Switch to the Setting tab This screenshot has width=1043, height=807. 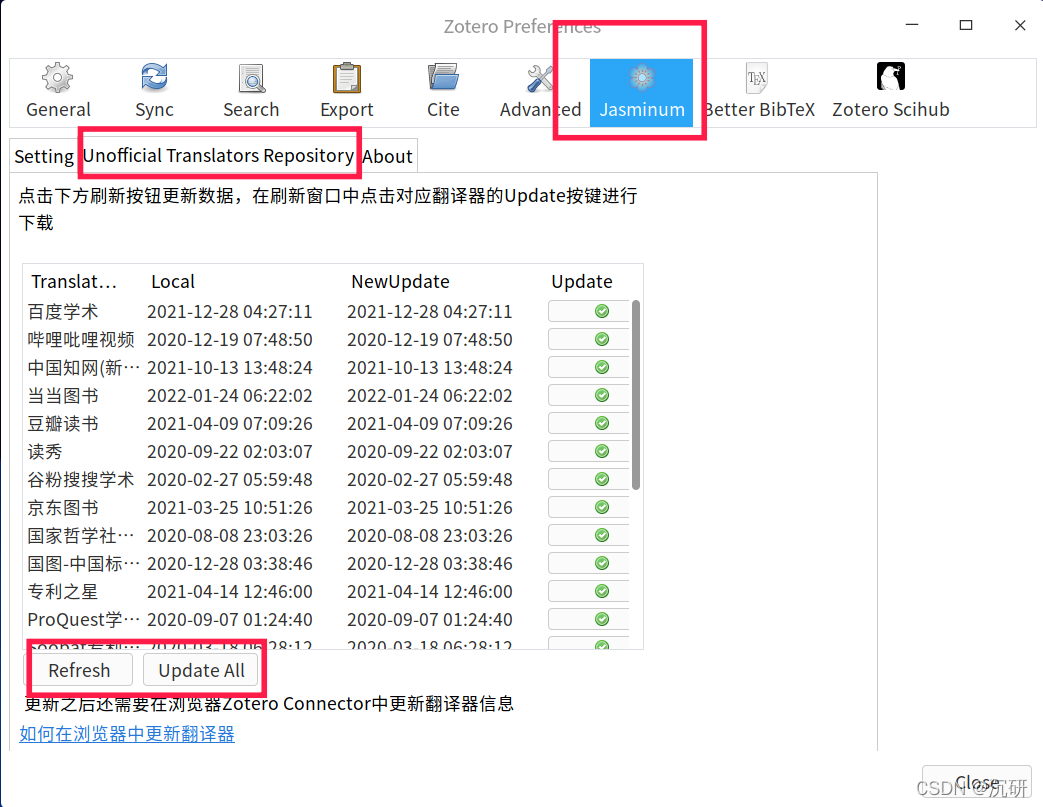point(44,156)
